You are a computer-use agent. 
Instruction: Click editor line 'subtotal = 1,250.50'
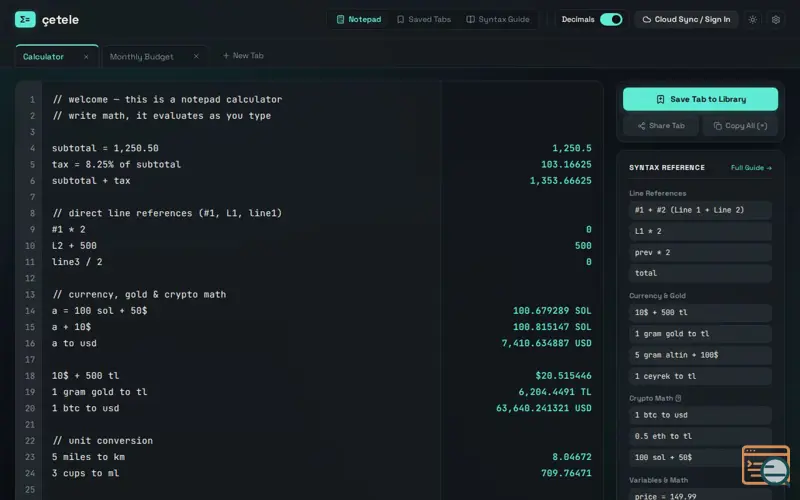point(105,148)
